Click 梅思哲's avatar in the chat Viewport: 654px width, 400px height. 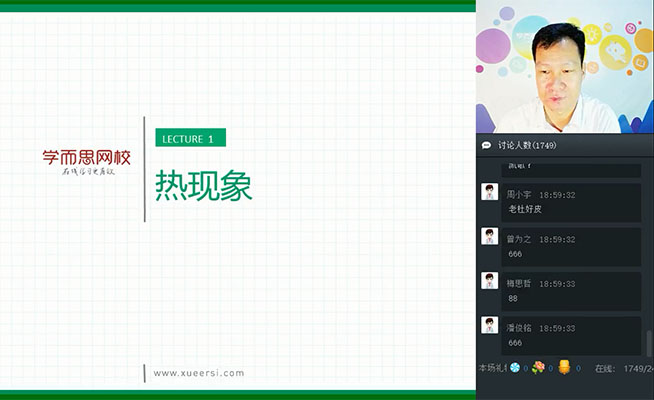(x=489, y=281)
